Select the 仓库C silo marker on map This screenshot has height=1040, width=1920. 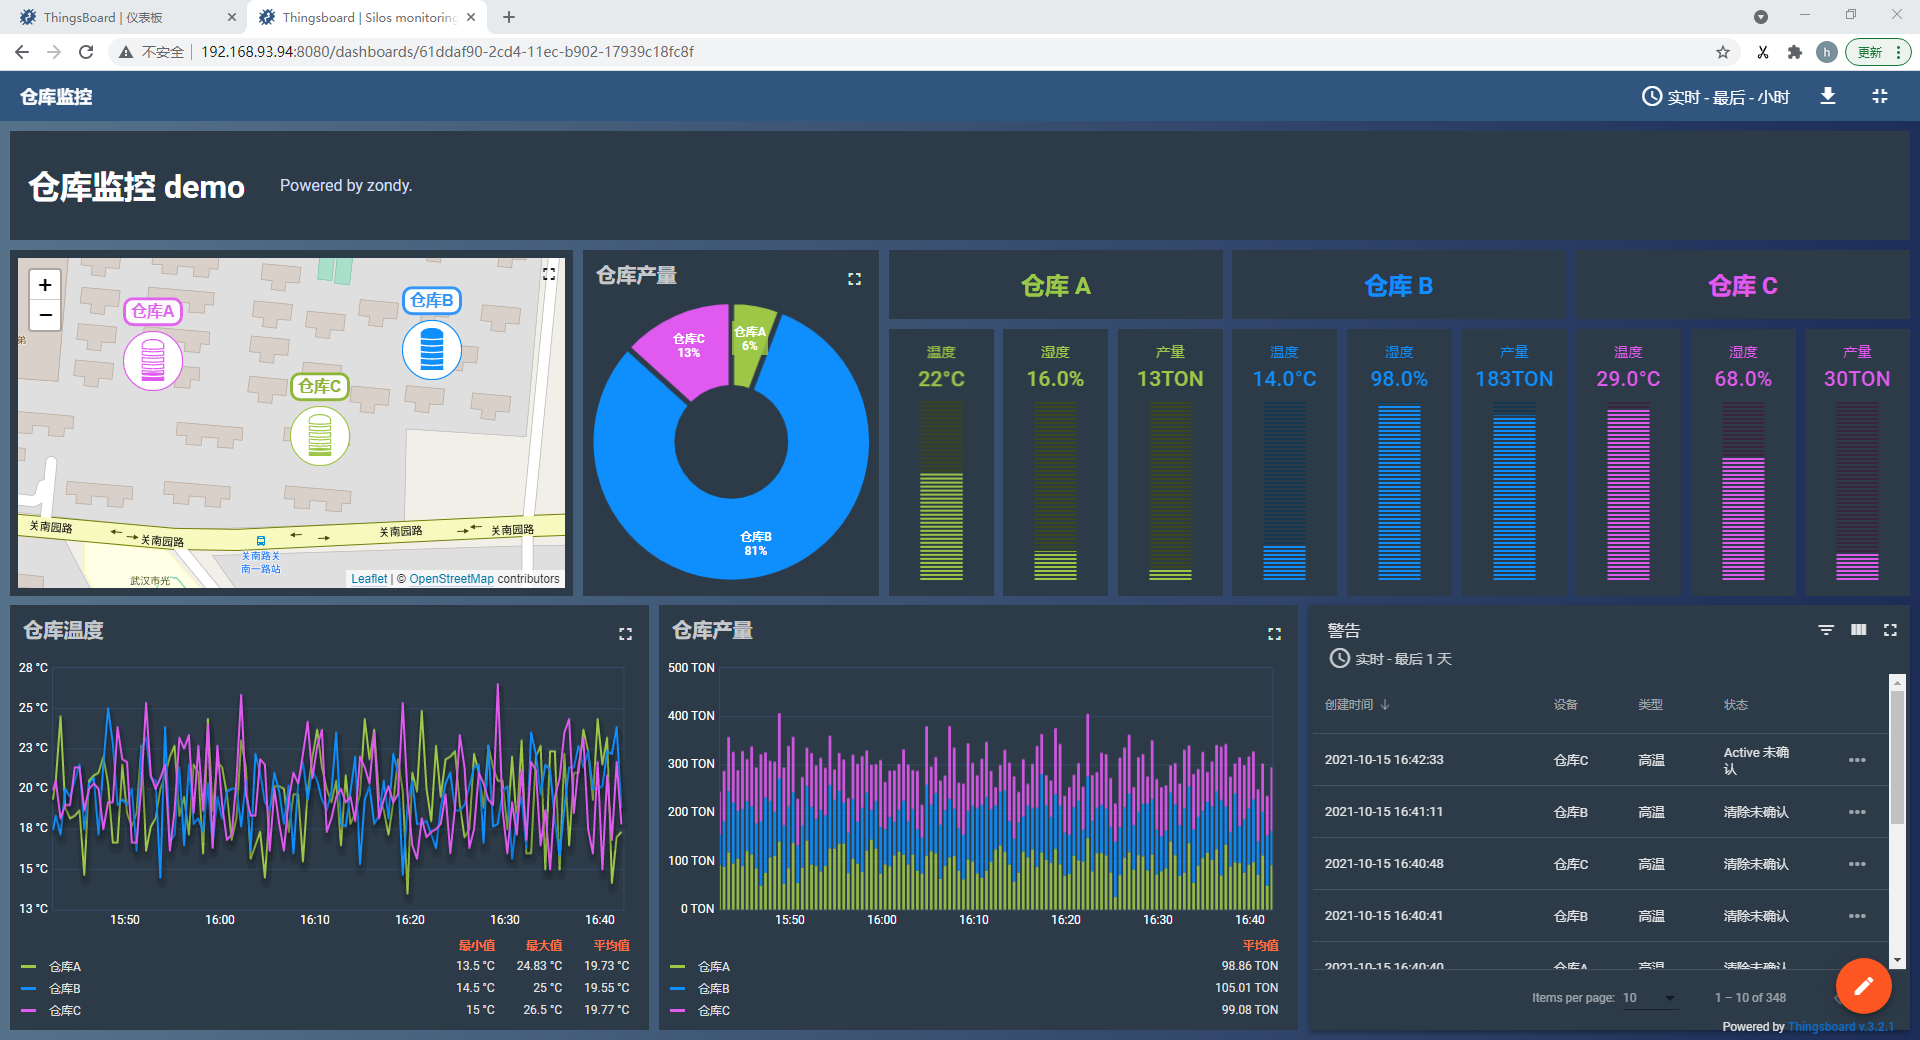click(x=320, y=435)
